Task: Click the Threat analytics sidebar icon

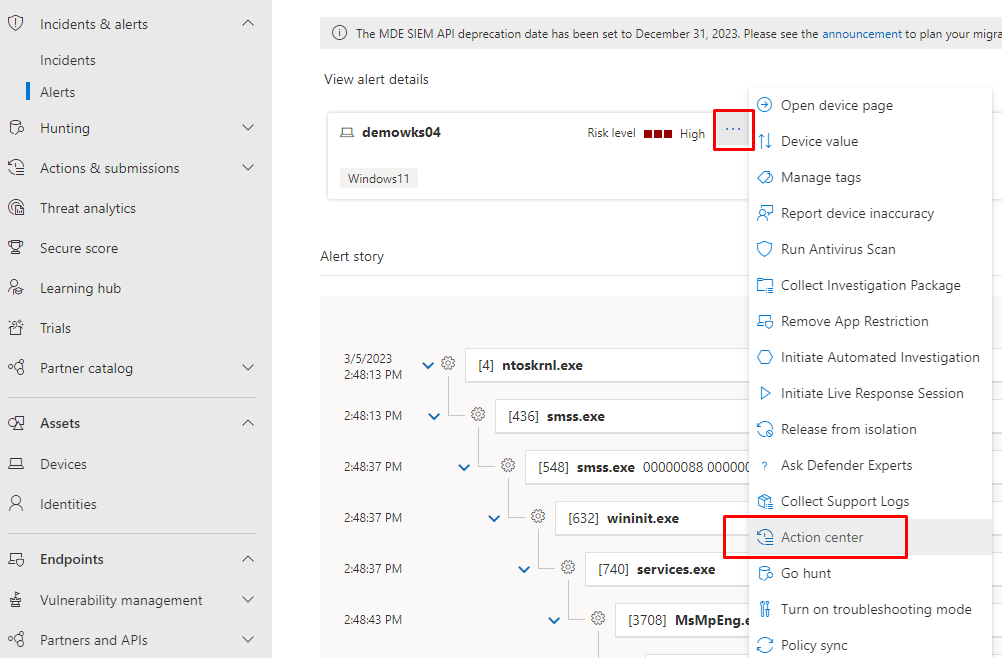Action: [x=16, y=208]
